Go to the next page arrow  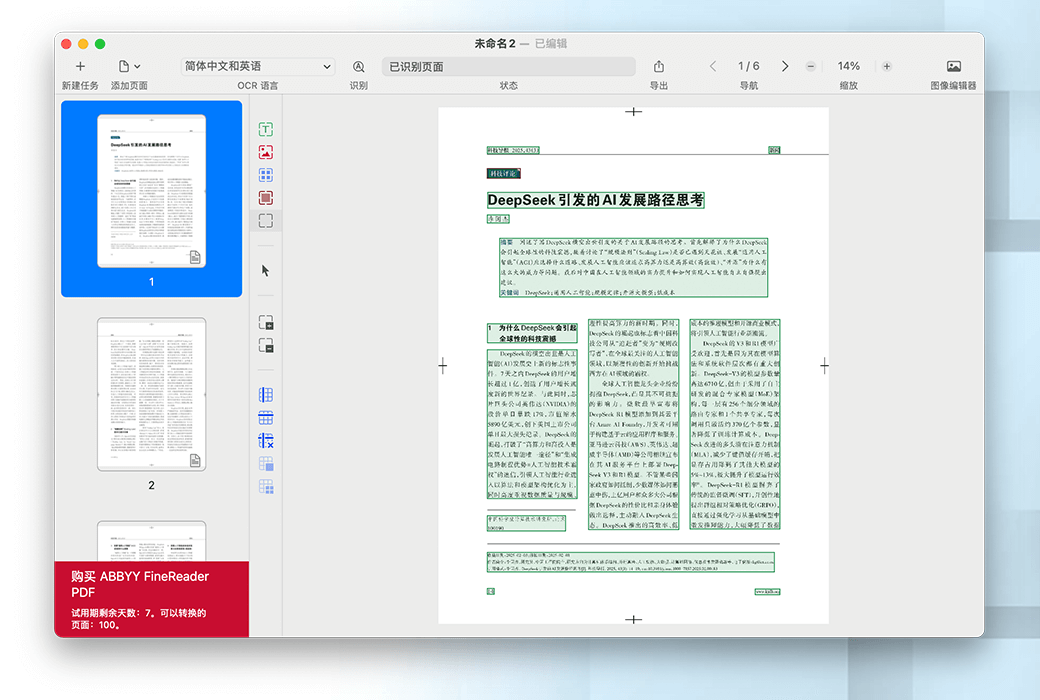(x=785, y=67)
